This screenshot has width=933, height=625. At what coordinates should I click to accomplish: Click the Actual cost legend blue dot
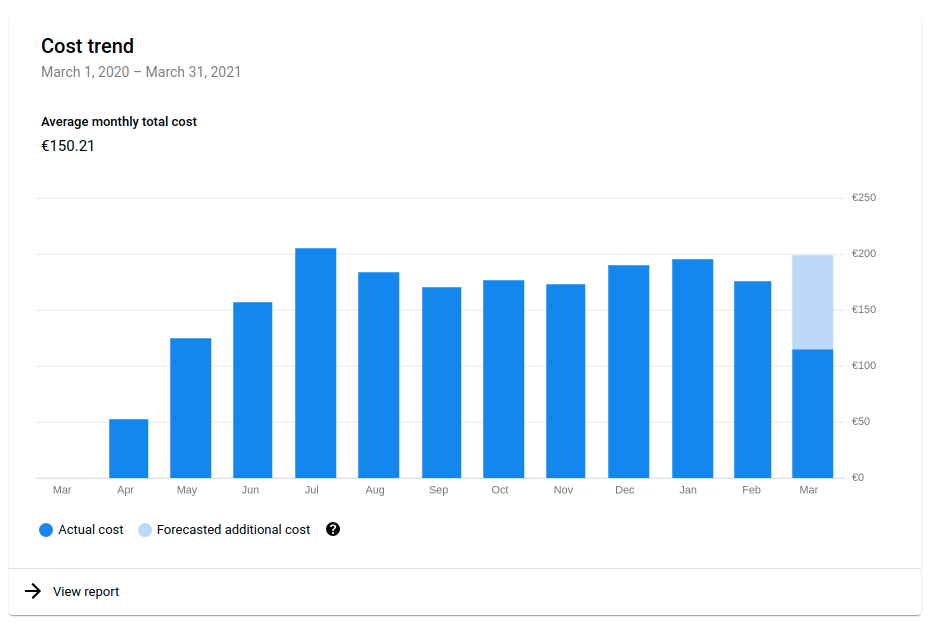[46, 530]
